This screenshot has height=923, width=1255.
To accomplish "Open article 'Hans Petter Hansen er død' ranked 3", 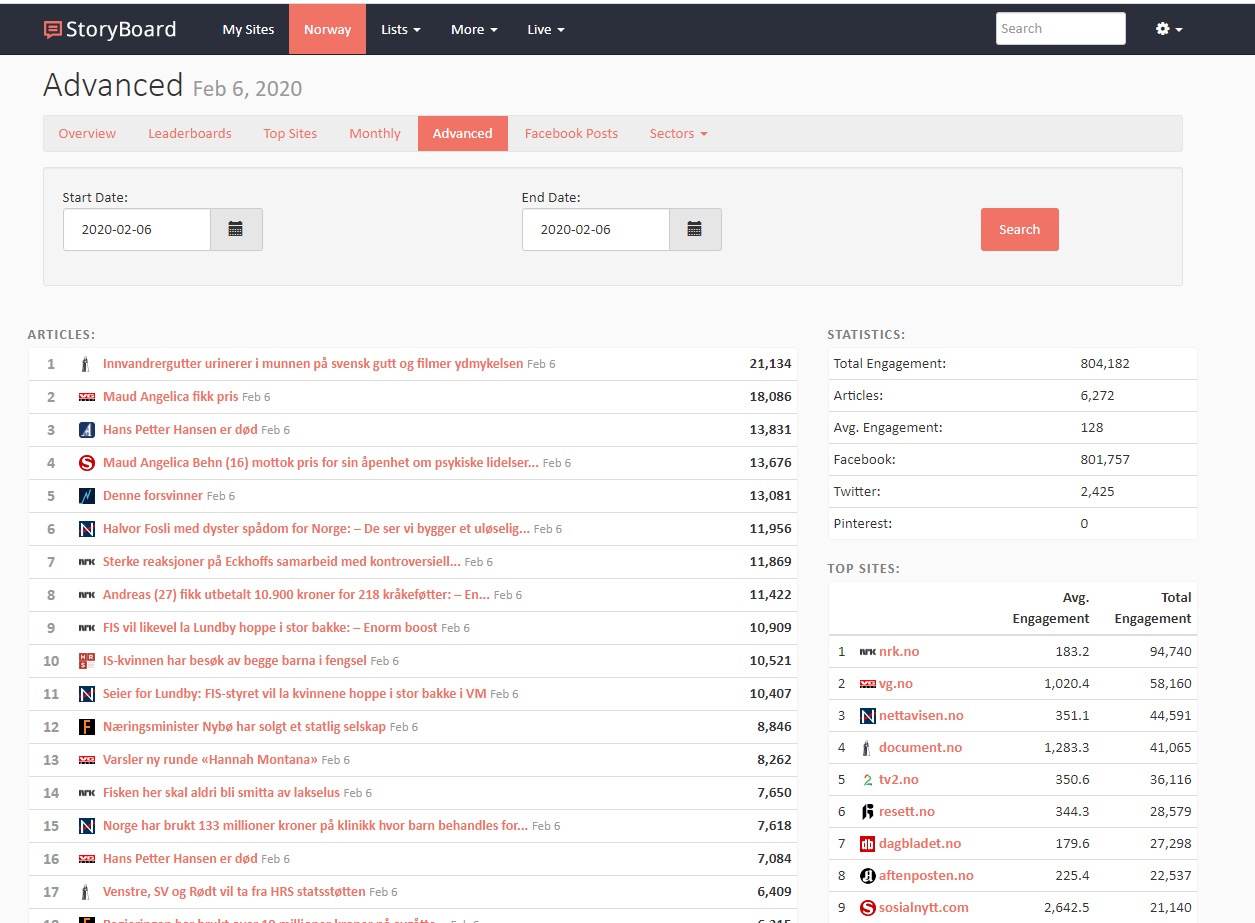I will [180, 430].
